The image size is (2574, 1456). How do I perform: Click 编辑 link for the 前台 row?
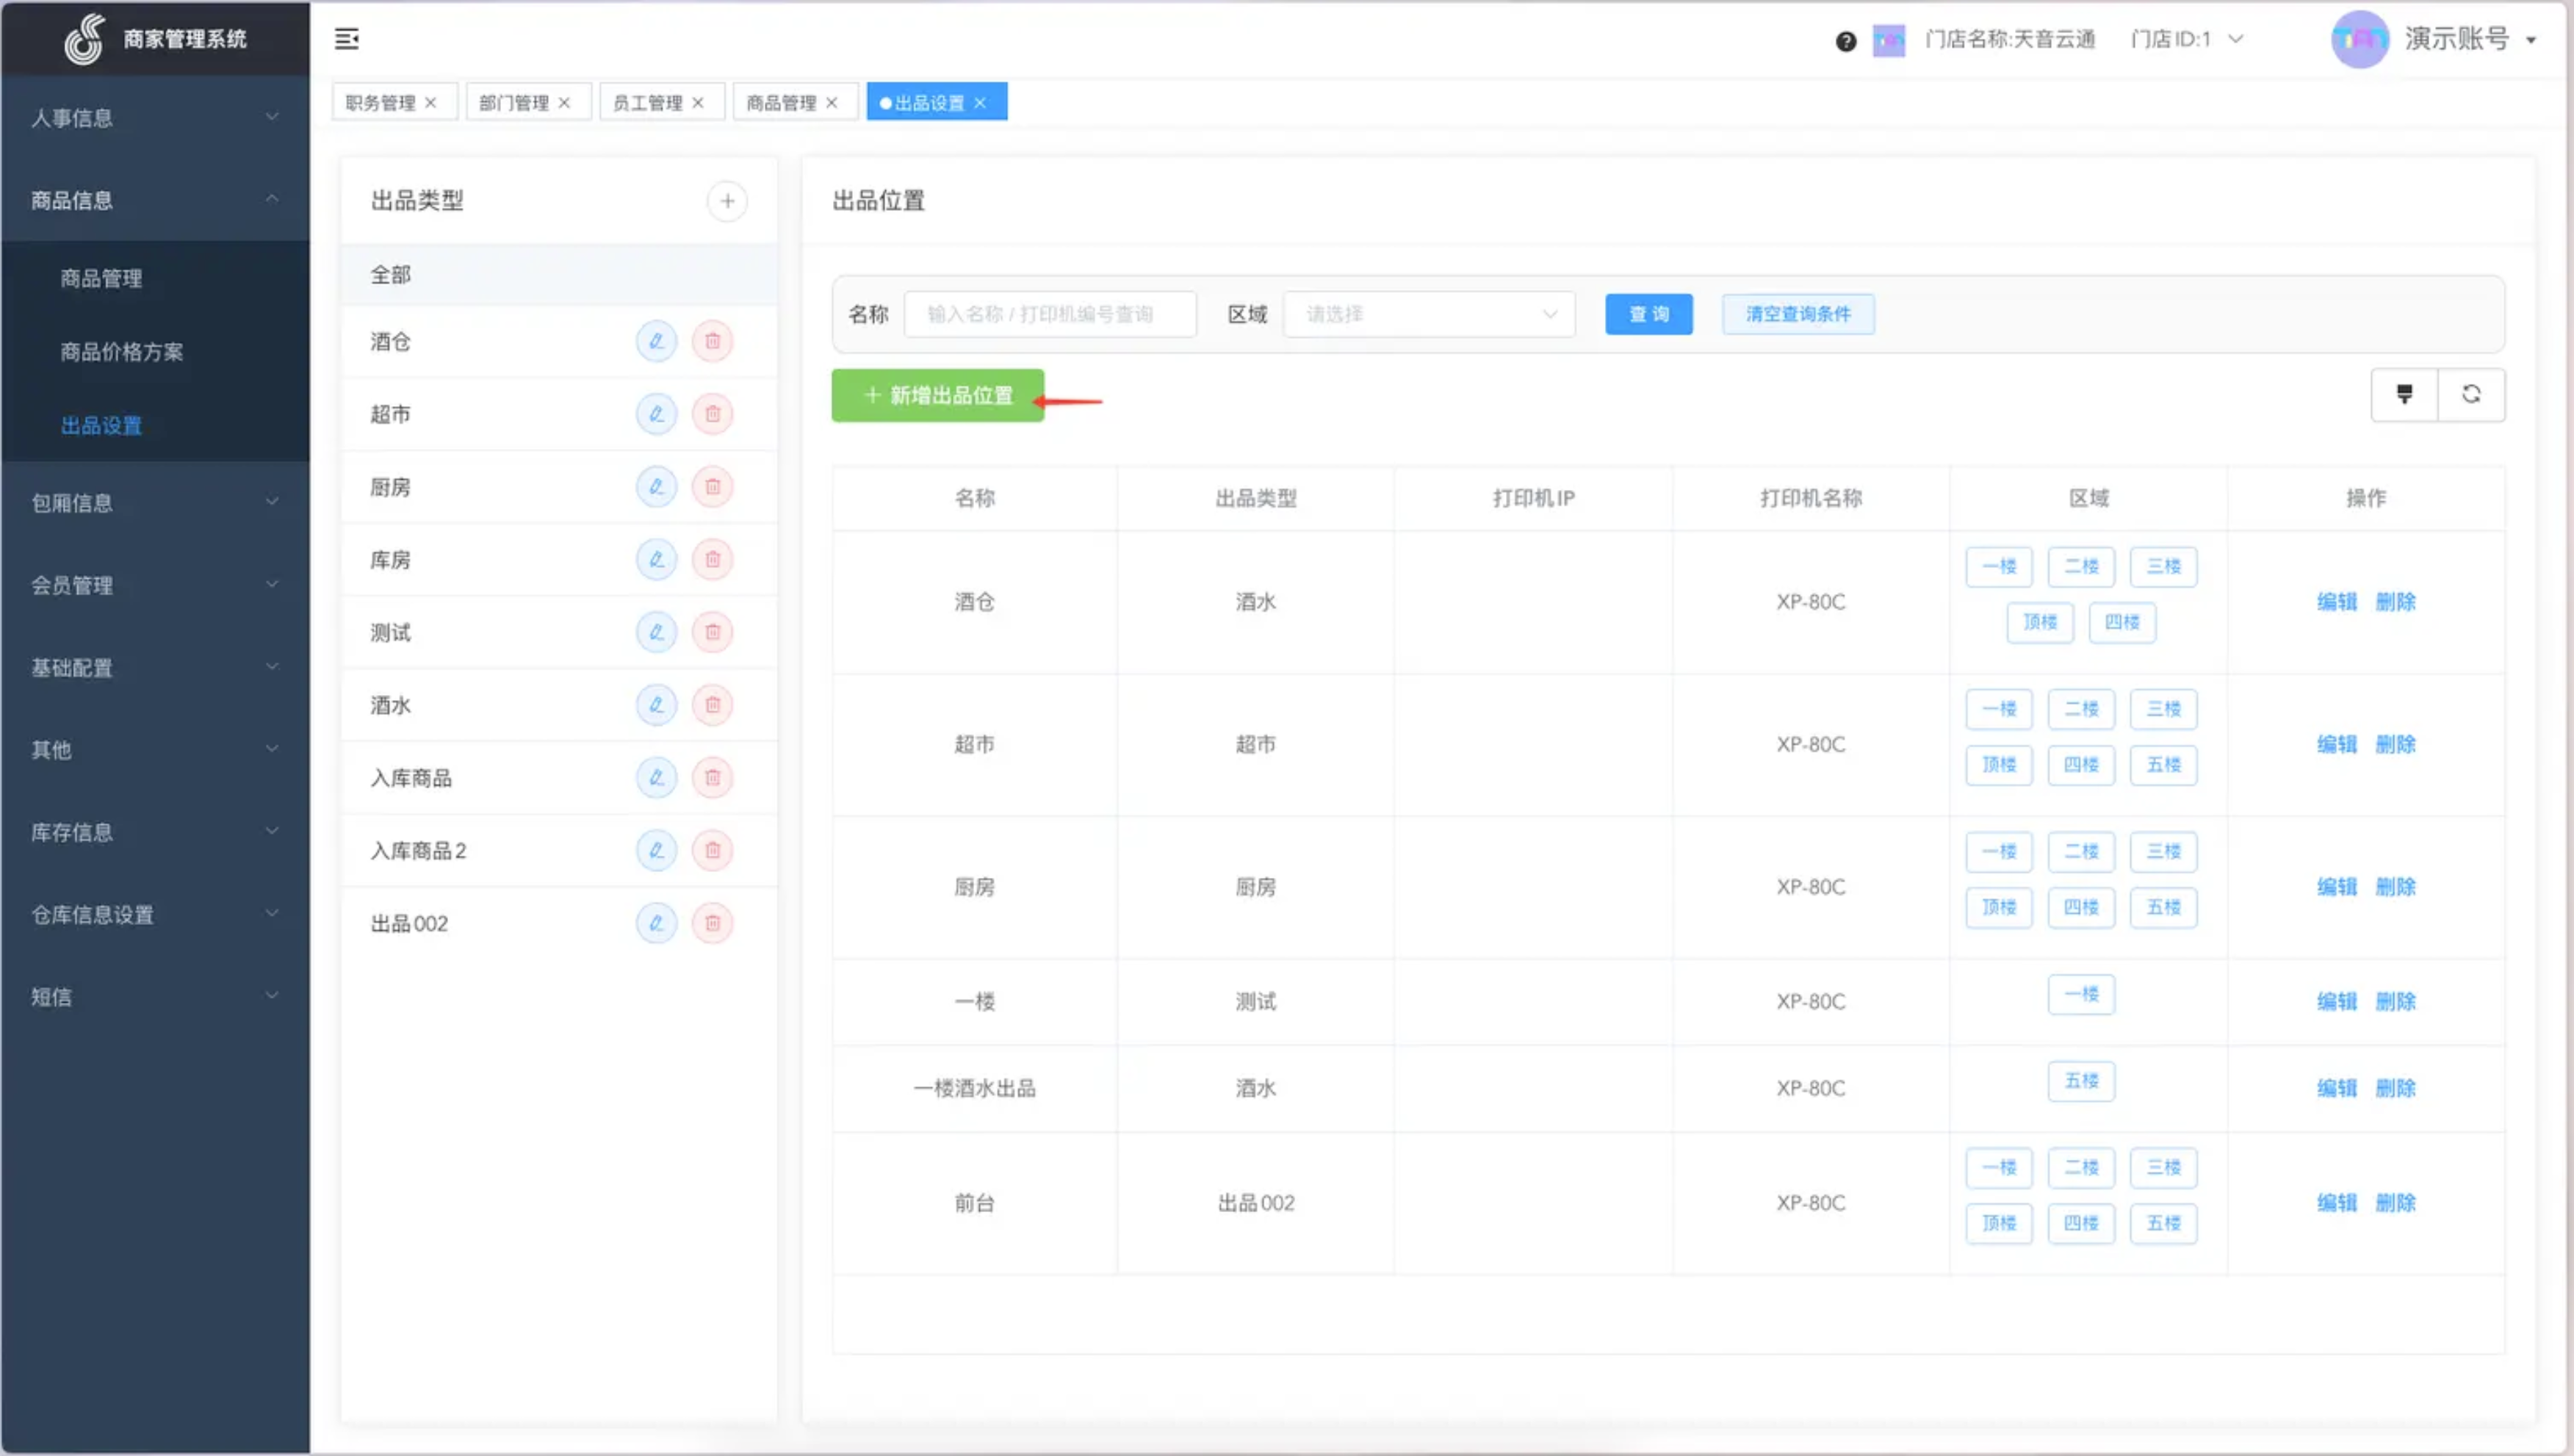pyautogui.click(x=2336, y=1202)
